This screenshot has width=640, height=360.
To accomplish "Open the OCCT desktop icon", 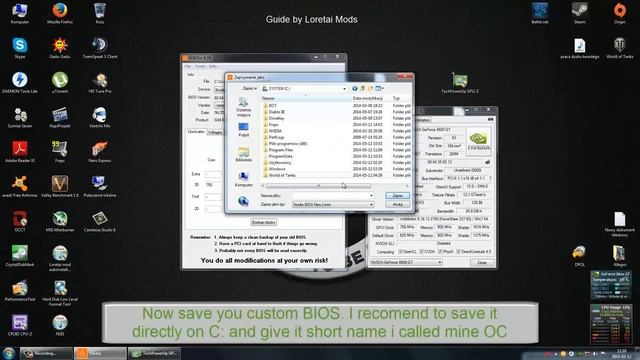I will [x=20, y=221].
